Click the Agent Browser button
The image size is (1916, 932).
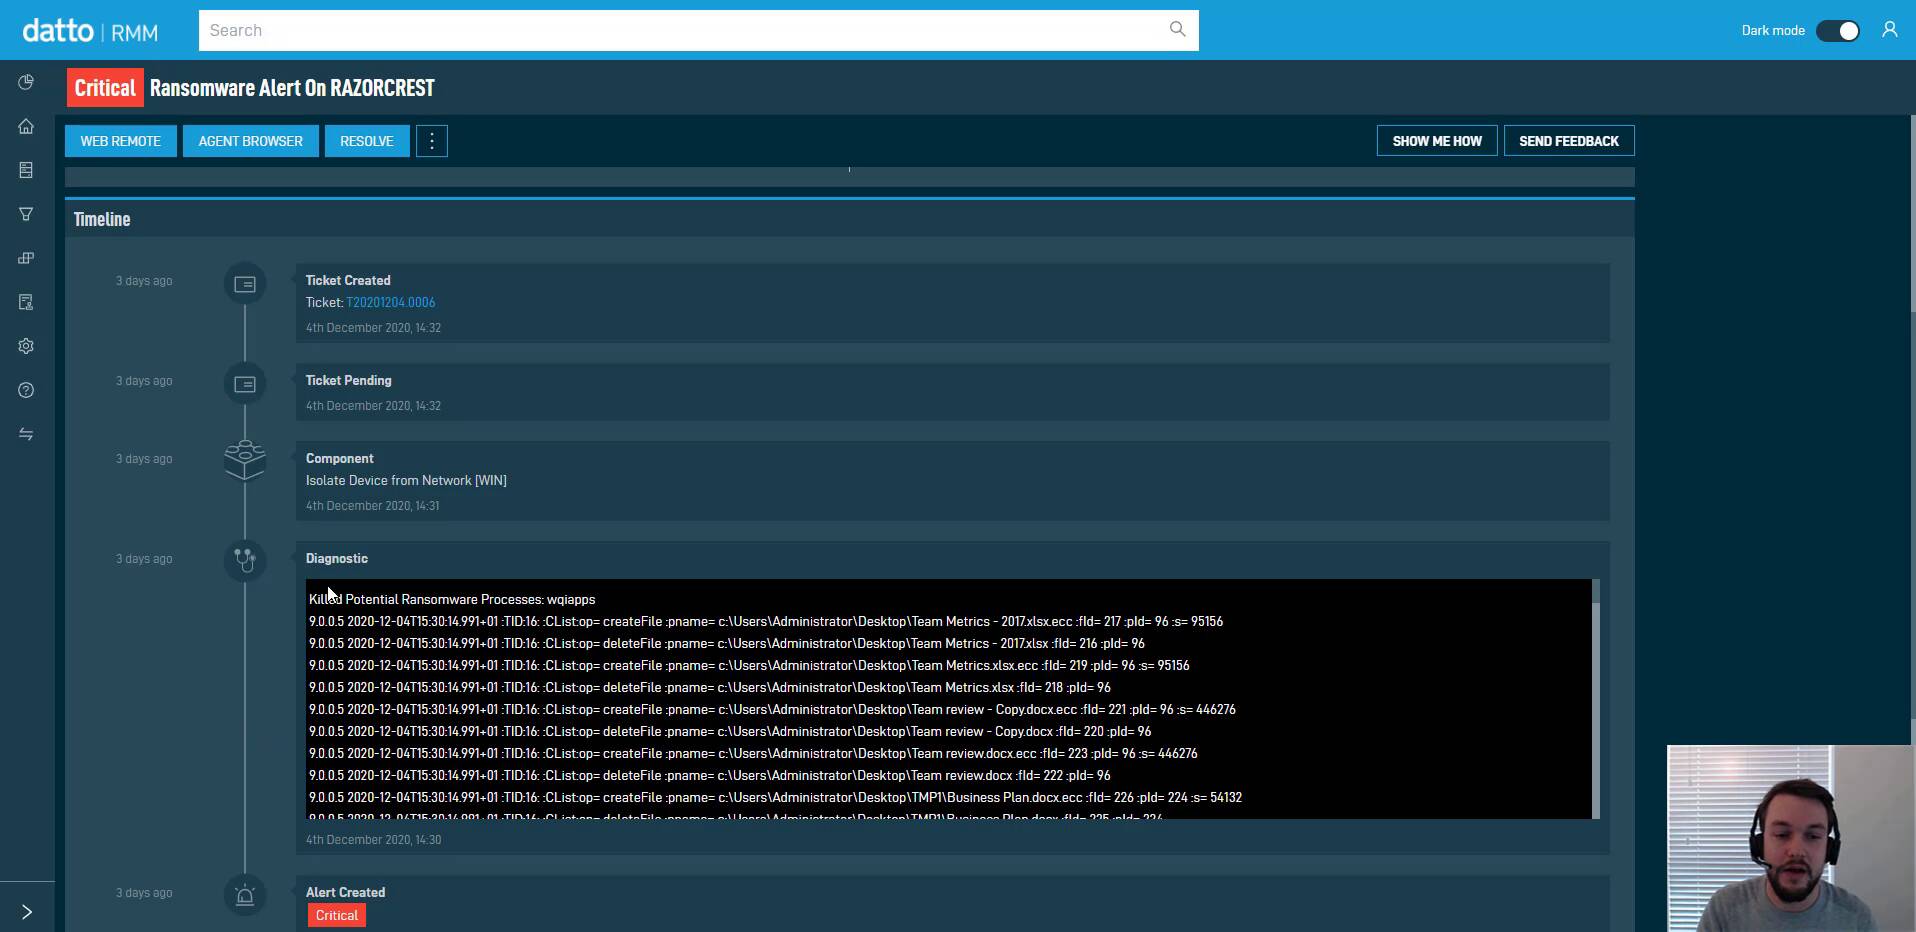pos(250,141)
